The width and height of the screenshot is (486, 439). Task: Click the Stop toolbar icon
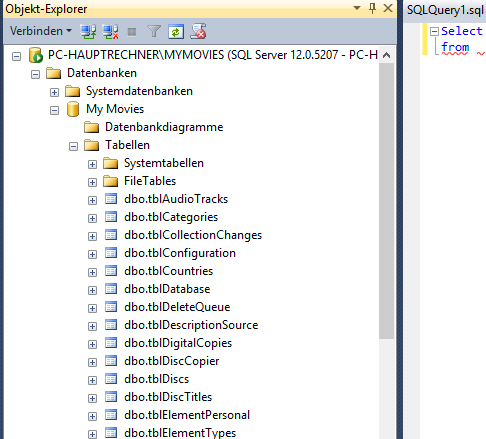[x=132, y=32]
